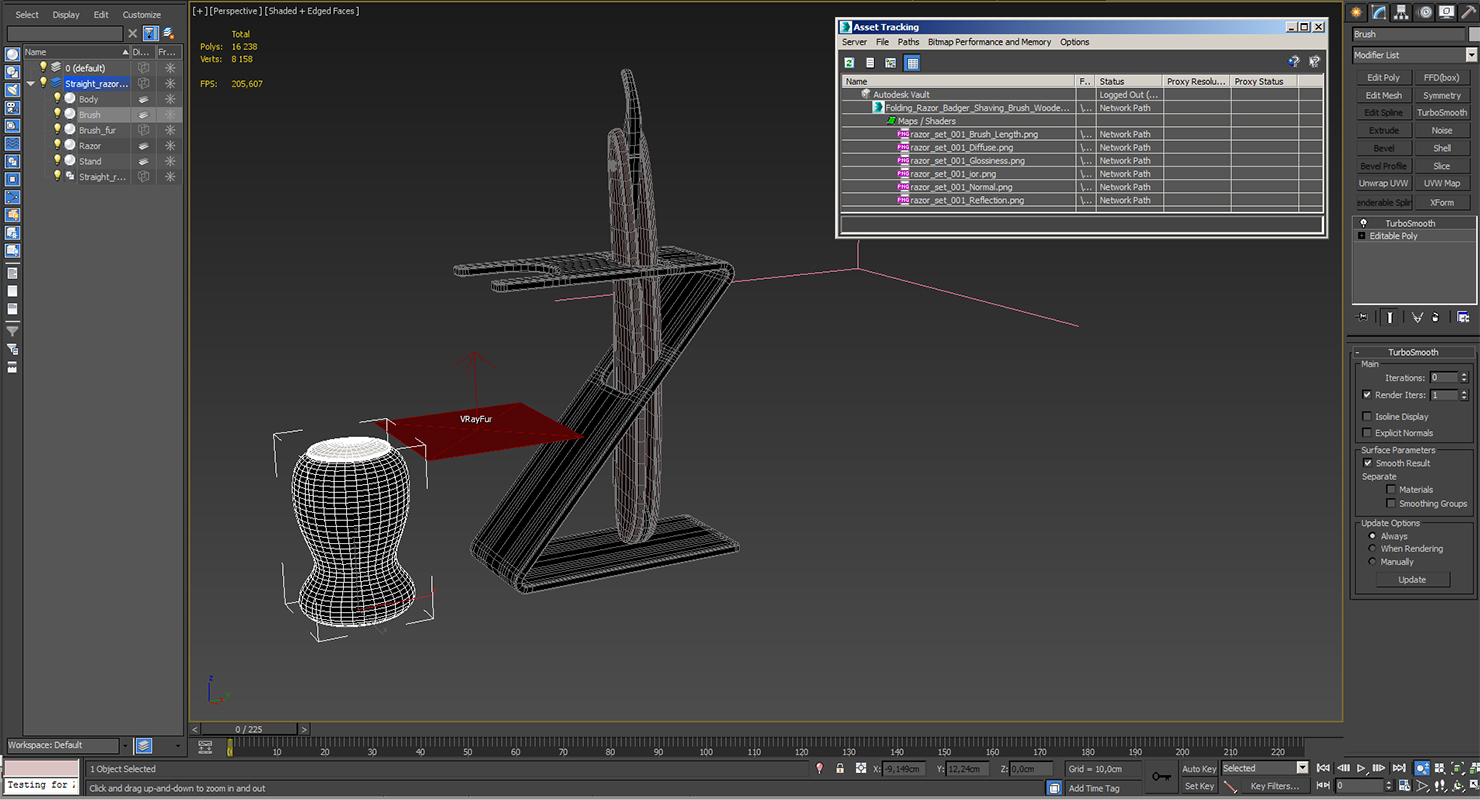Open Server menu in Asset Tracking
Image resolution: width=1480 pixels, height=800 pixels.
854,42
